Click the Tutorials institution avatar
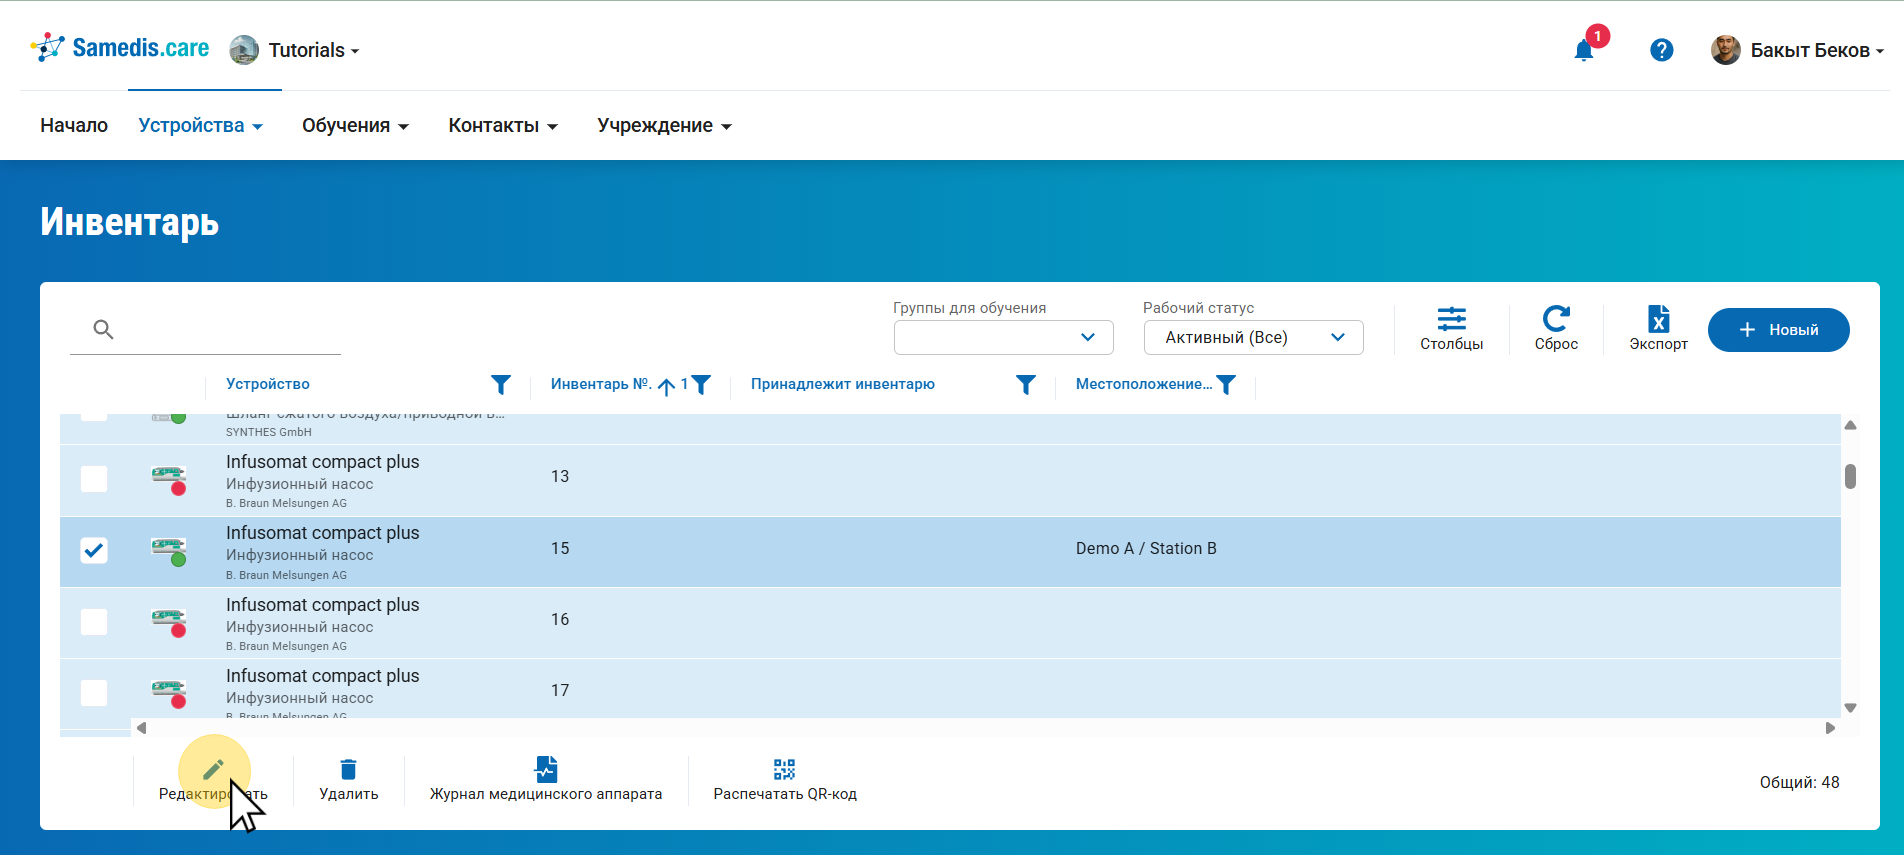 tap(244, 50)
